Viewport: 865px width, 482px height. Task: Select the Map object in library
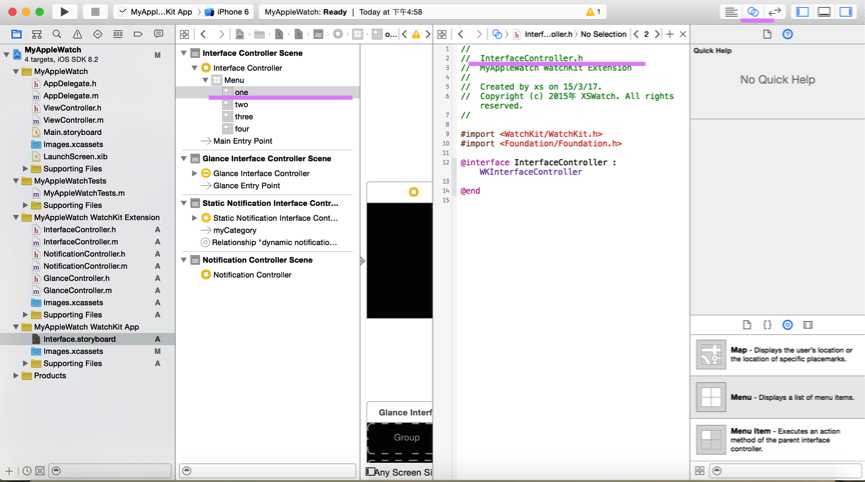pos(777,354)
